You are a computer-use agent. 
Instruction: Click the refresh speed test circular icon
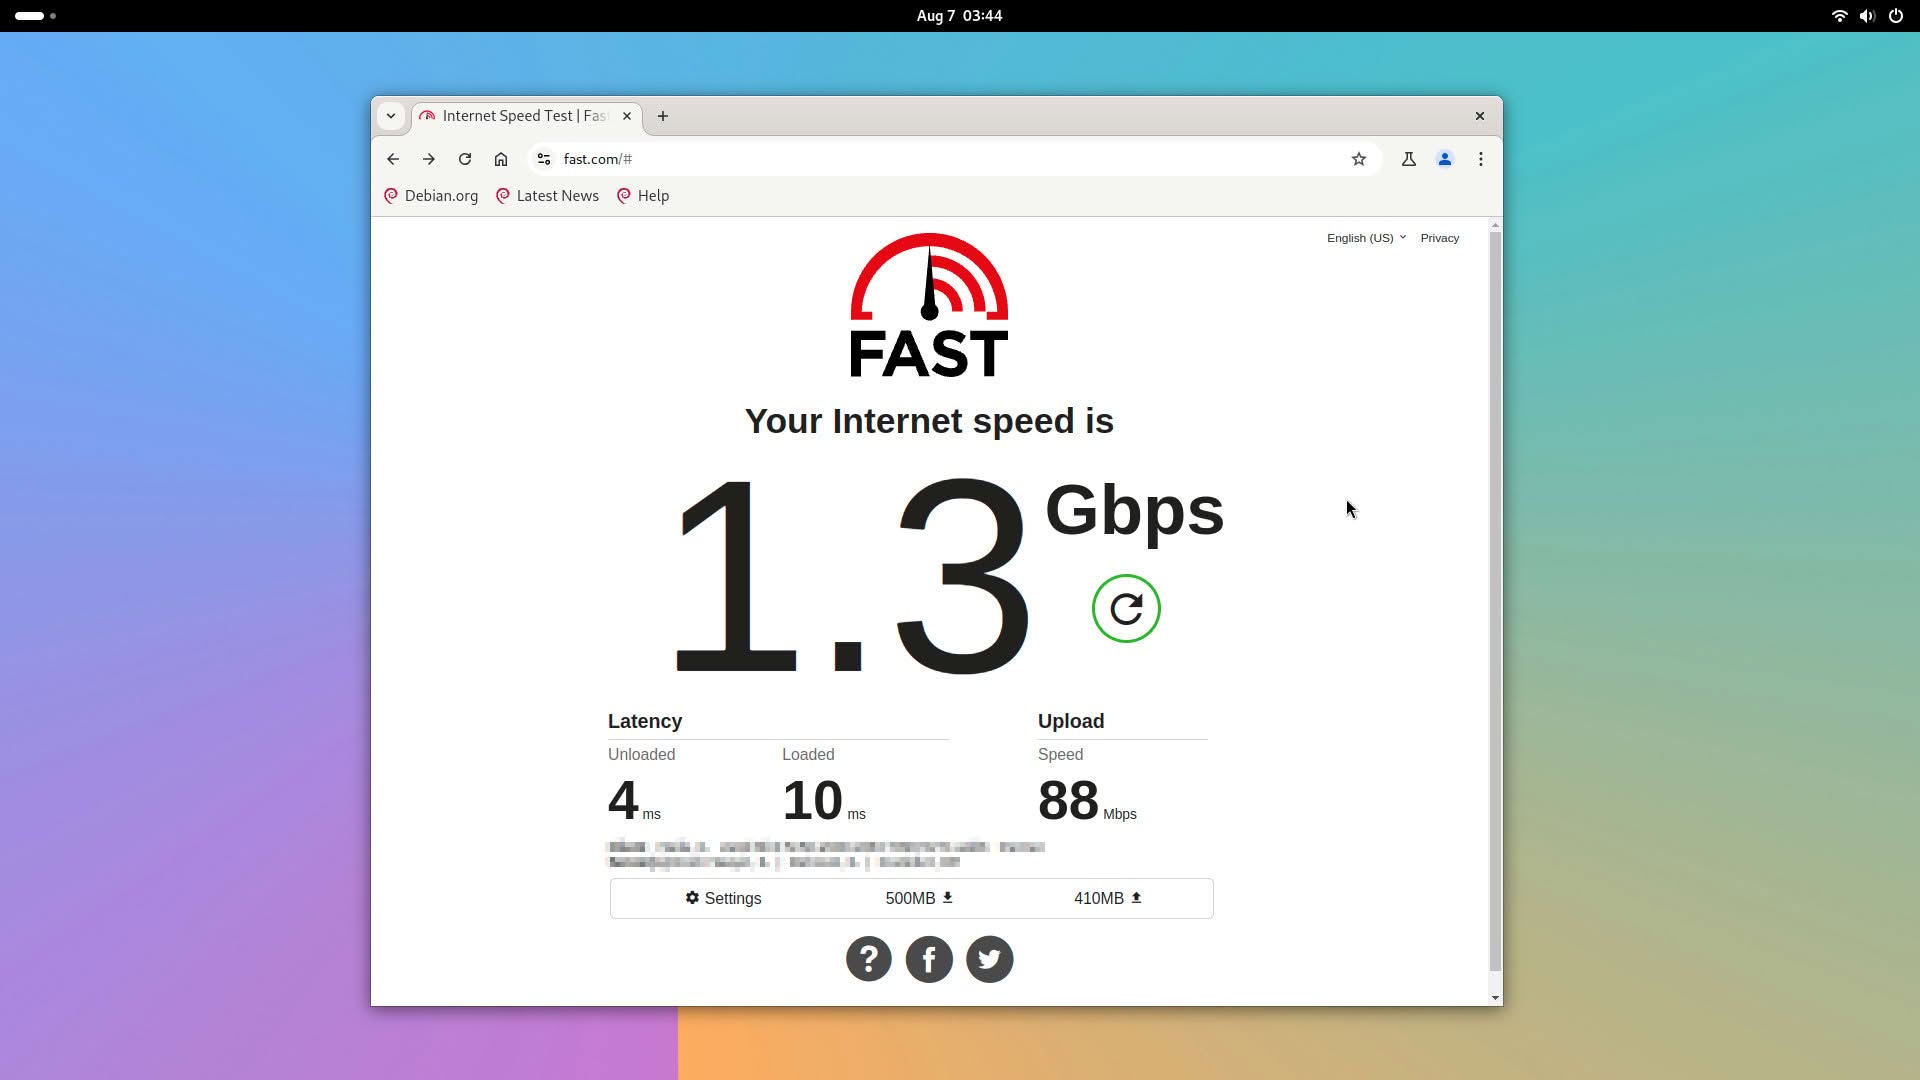point(1126,608)
